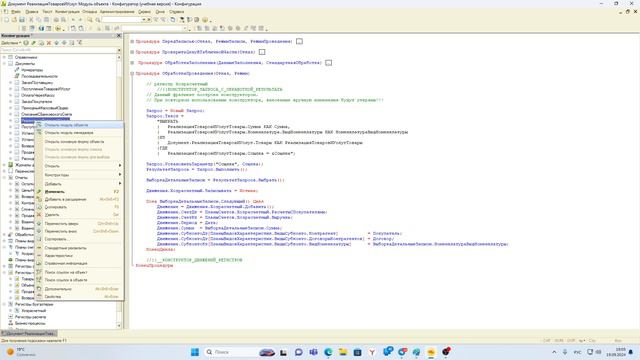Screen dimensions: 640x360
Task: Open the 'Добавить' submenu
Action: tap(80, 184)
